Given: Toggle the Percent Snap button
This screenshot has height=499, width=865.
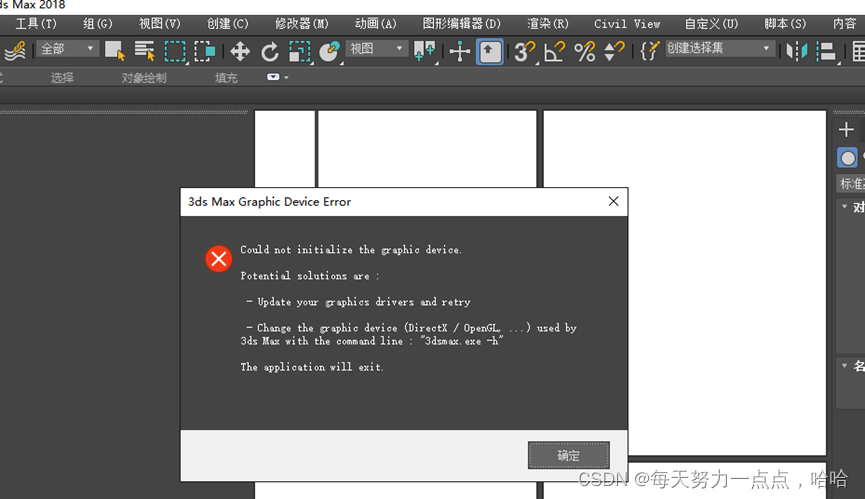Looking at the screenshot, I should tap(584, 52).
